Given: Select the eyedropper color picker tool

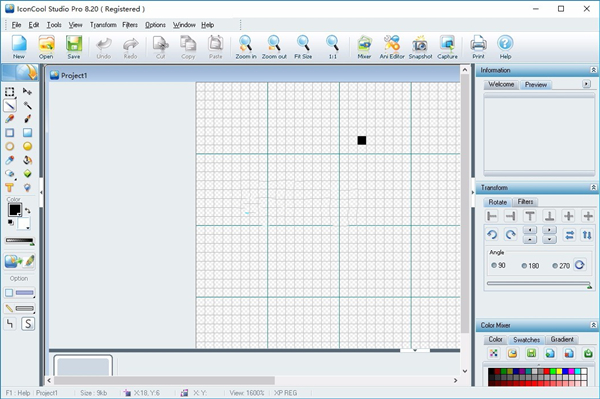Looking at the screenshot, I should click(x=10, y=160).
